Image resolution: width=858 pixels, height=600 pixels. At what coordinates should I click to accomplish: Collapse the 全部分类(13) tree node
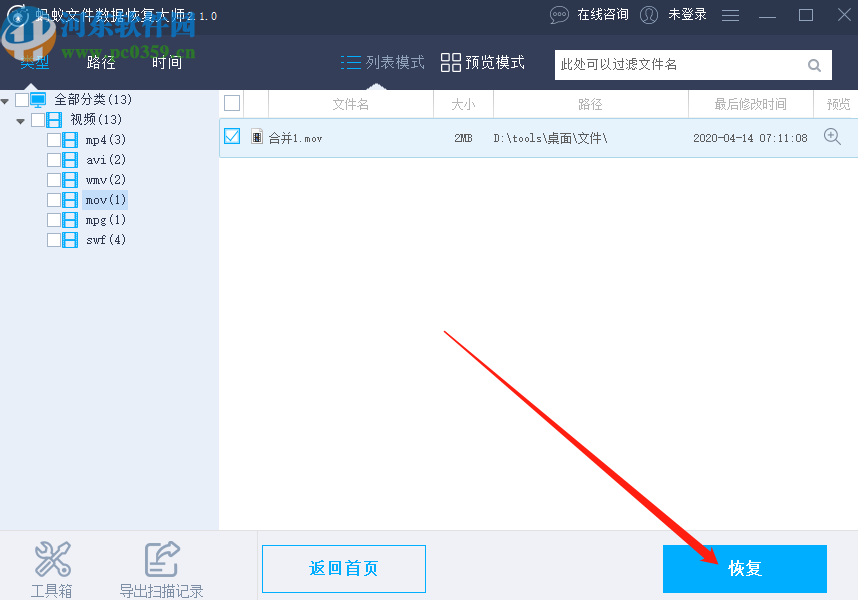(x=5, y=99)
